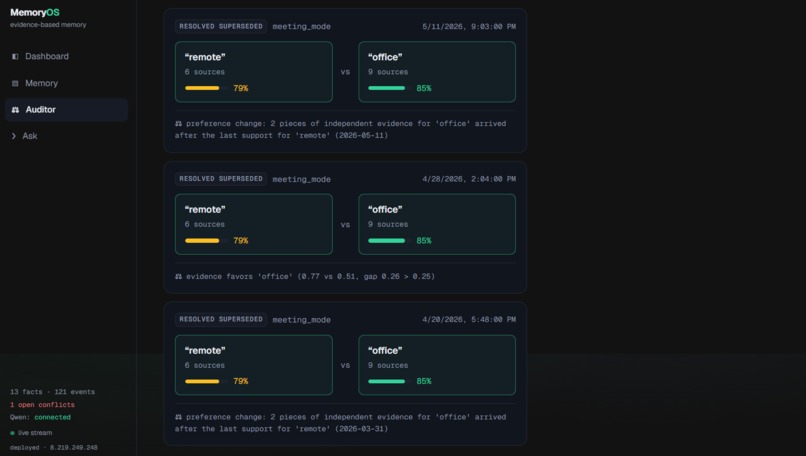The height and width of the screenshot is (456, 806).
Task: Select the "office" card in the 5/11/2026 conflict
Action: pyautogui.click(x=437, y=72)
